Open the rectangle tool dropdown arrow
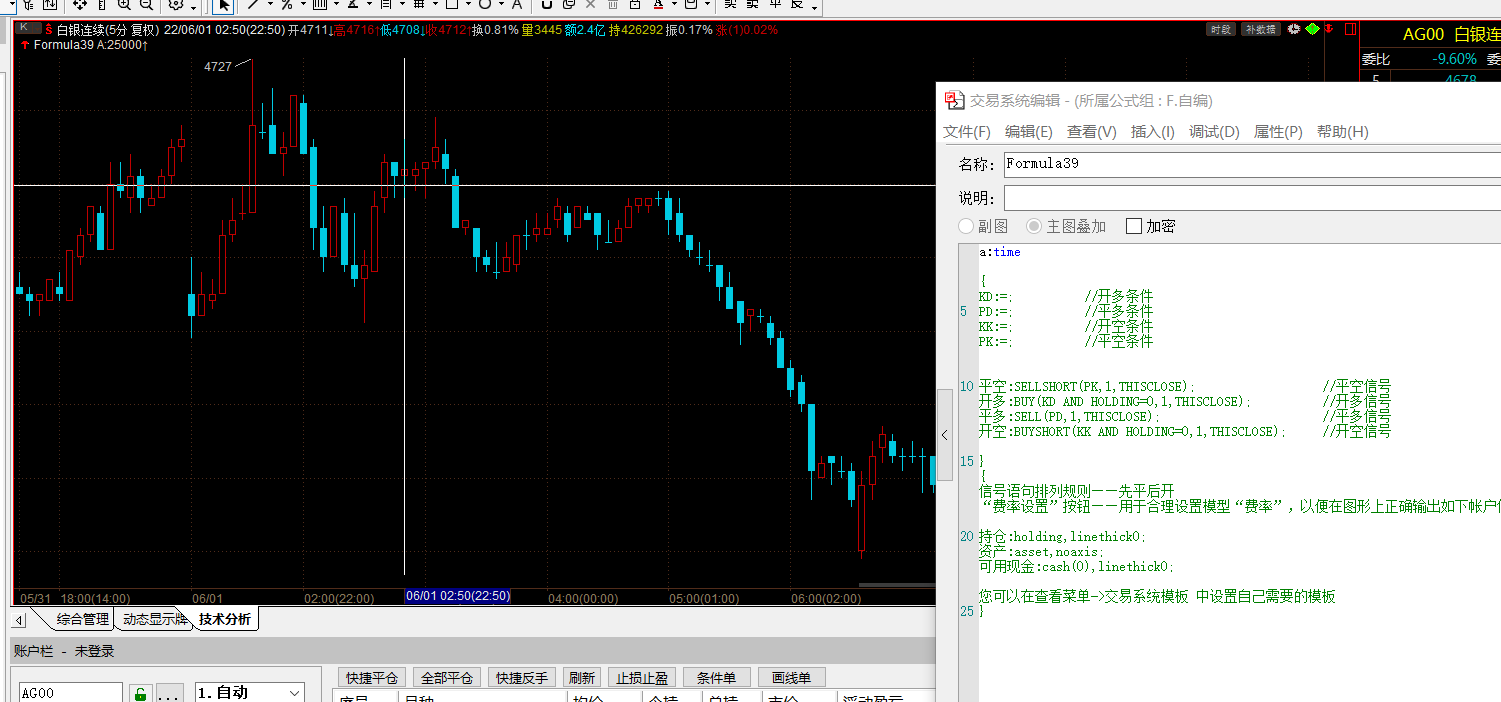The height and width of the screenshot is (702, 1501). point(469,5)
